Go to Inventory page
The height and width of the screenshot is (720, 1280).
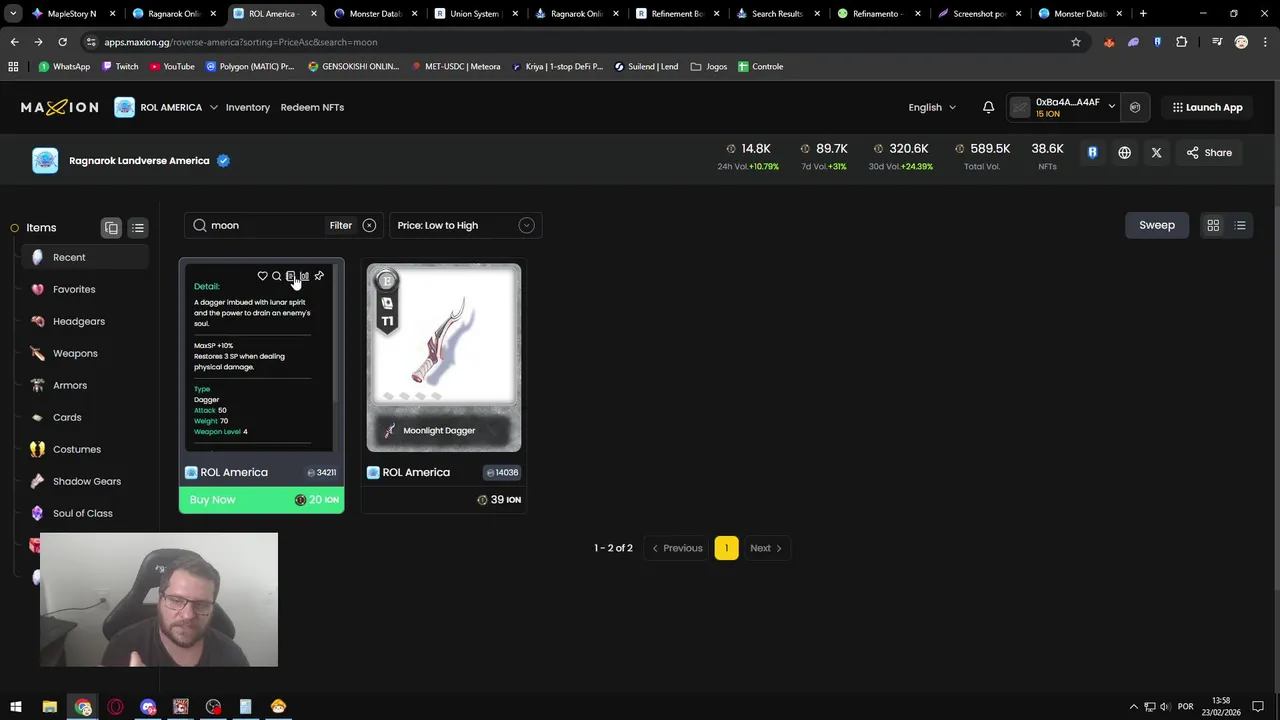pos(247,107)
